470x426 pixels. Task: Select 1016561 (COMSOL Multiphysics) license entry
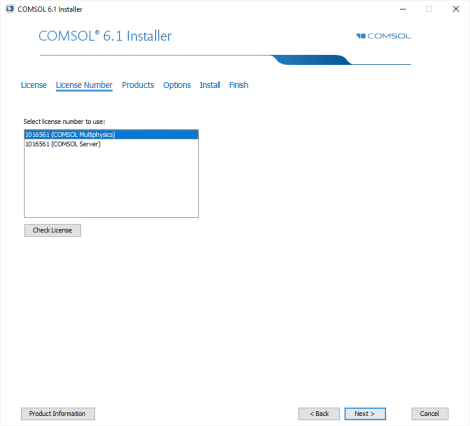click(111, 135)
